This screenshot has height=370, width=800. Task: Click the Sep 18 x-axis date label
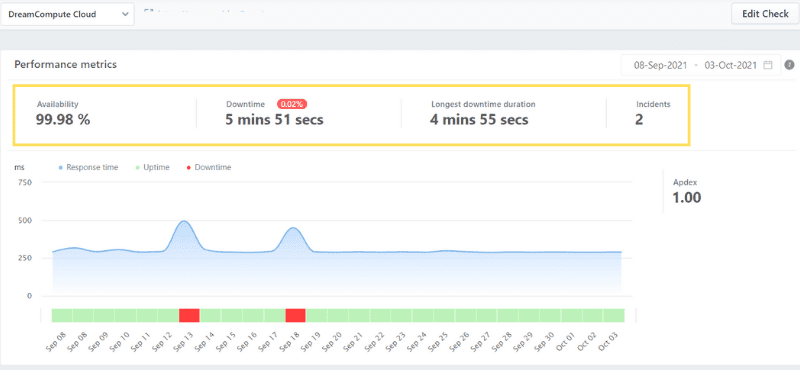290,341
